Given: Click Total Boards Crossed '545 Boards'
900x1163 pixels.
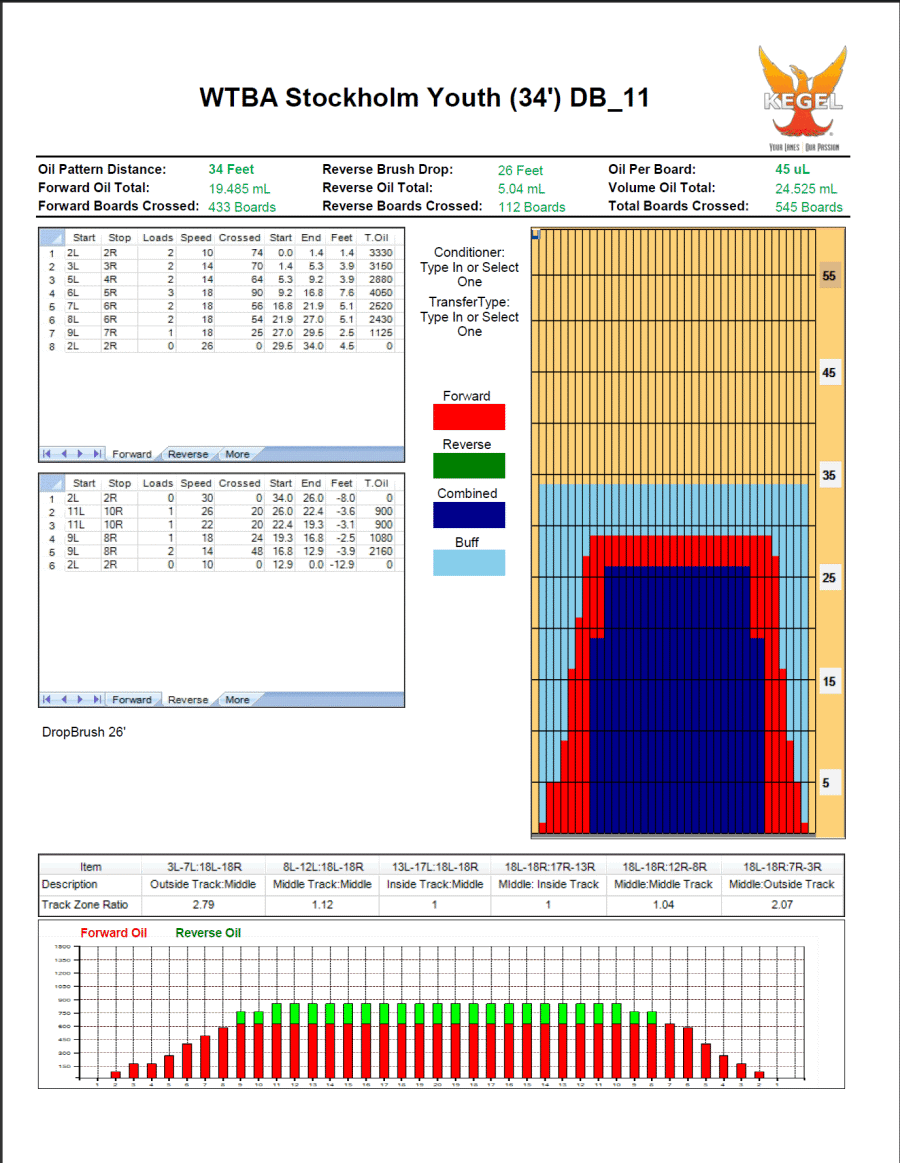Looking at the screenshot, I should (809, 208).
